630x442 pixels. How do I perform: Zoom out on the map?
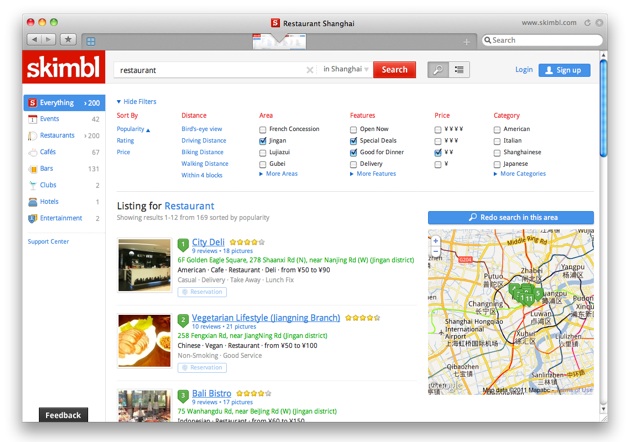(x=436, y=252)
